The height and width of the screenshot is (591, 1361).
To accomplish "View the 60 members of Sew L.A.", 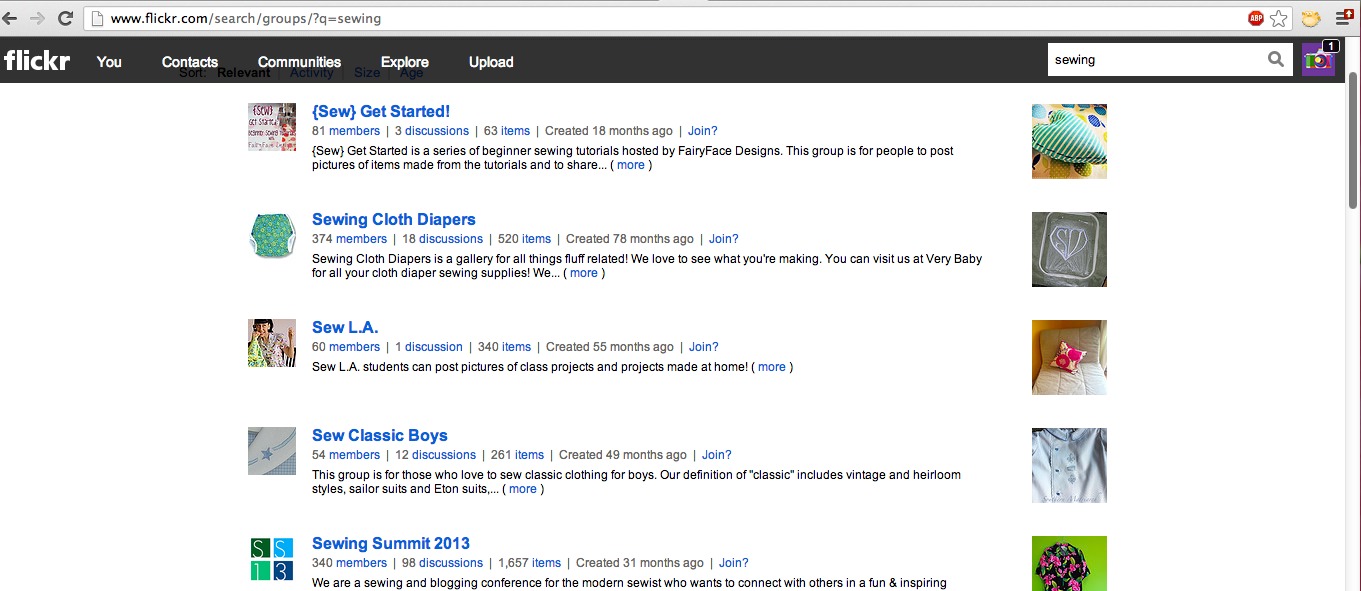I will coord(354,347).
